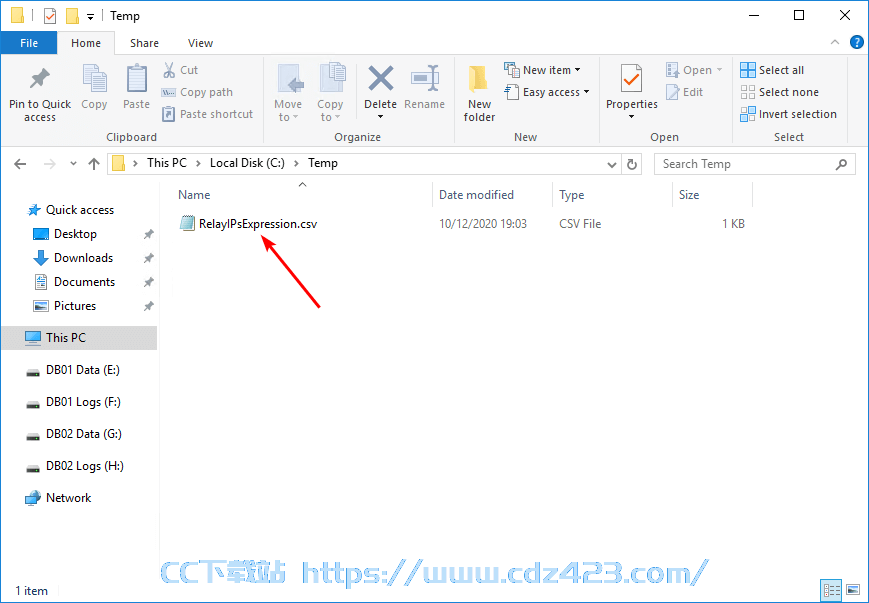
Task: Open Help via the question mark icon
Action: click(x=857, y=42)
